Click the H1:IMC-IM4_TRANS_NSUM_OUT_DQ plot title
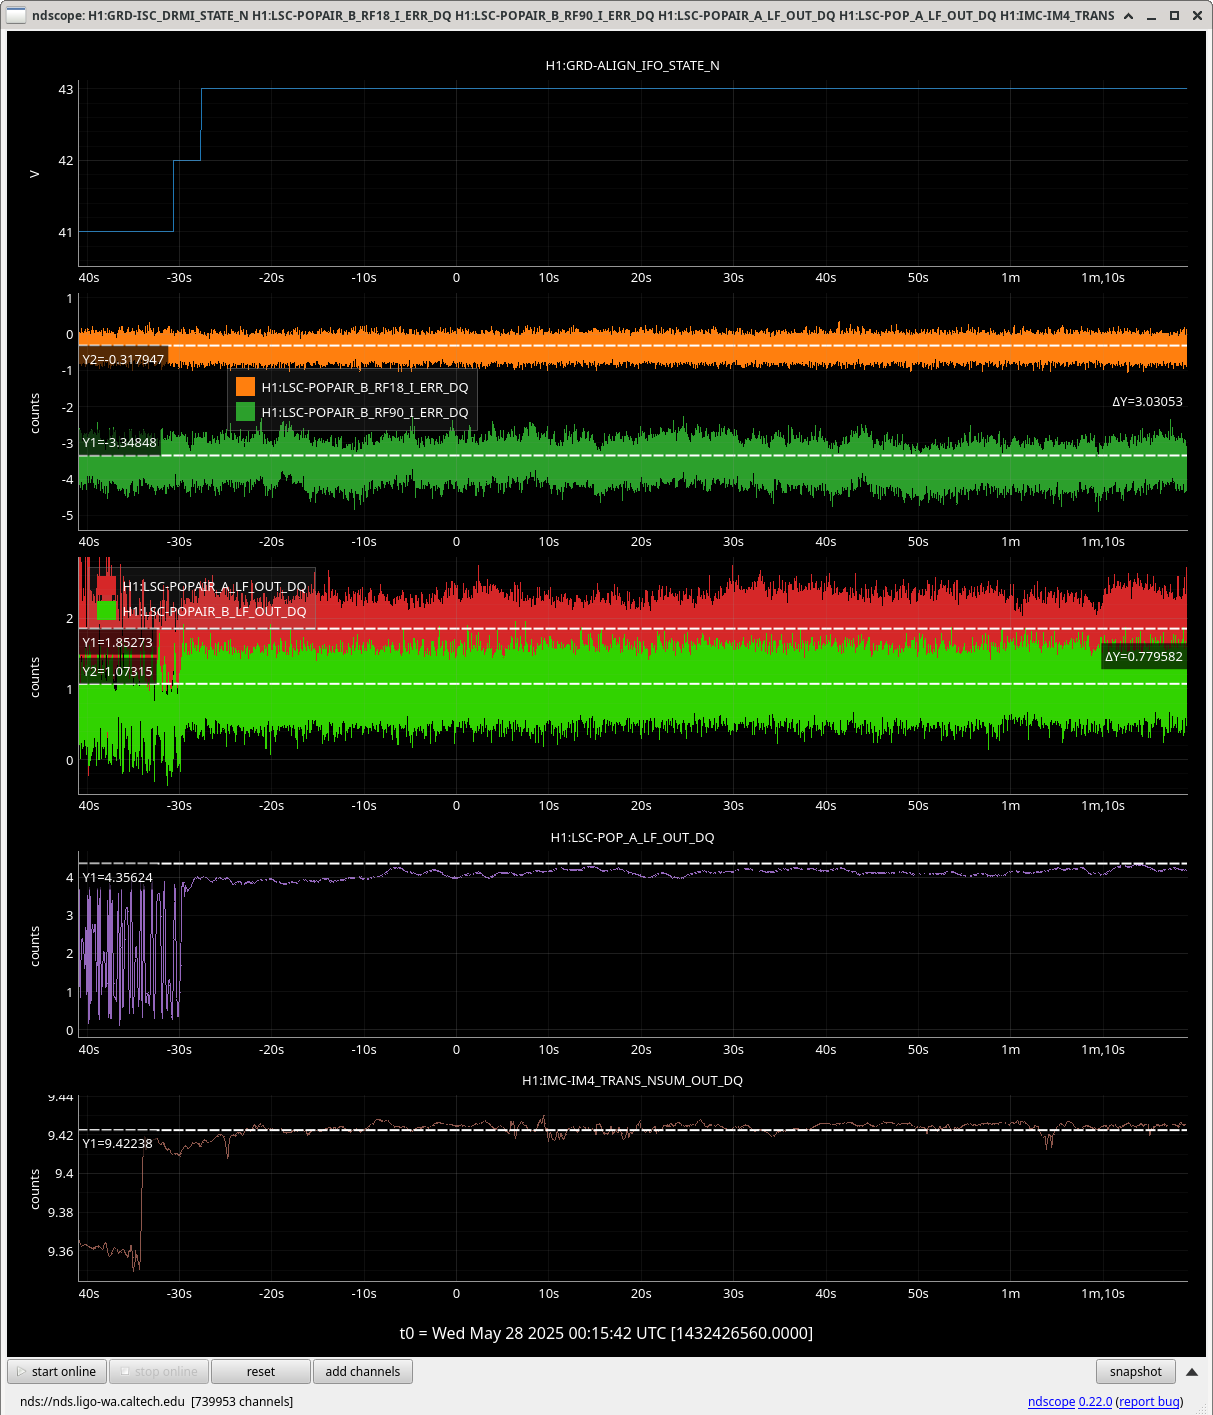Viewport: 1213px width, 1415px height. click(632, 1080)
